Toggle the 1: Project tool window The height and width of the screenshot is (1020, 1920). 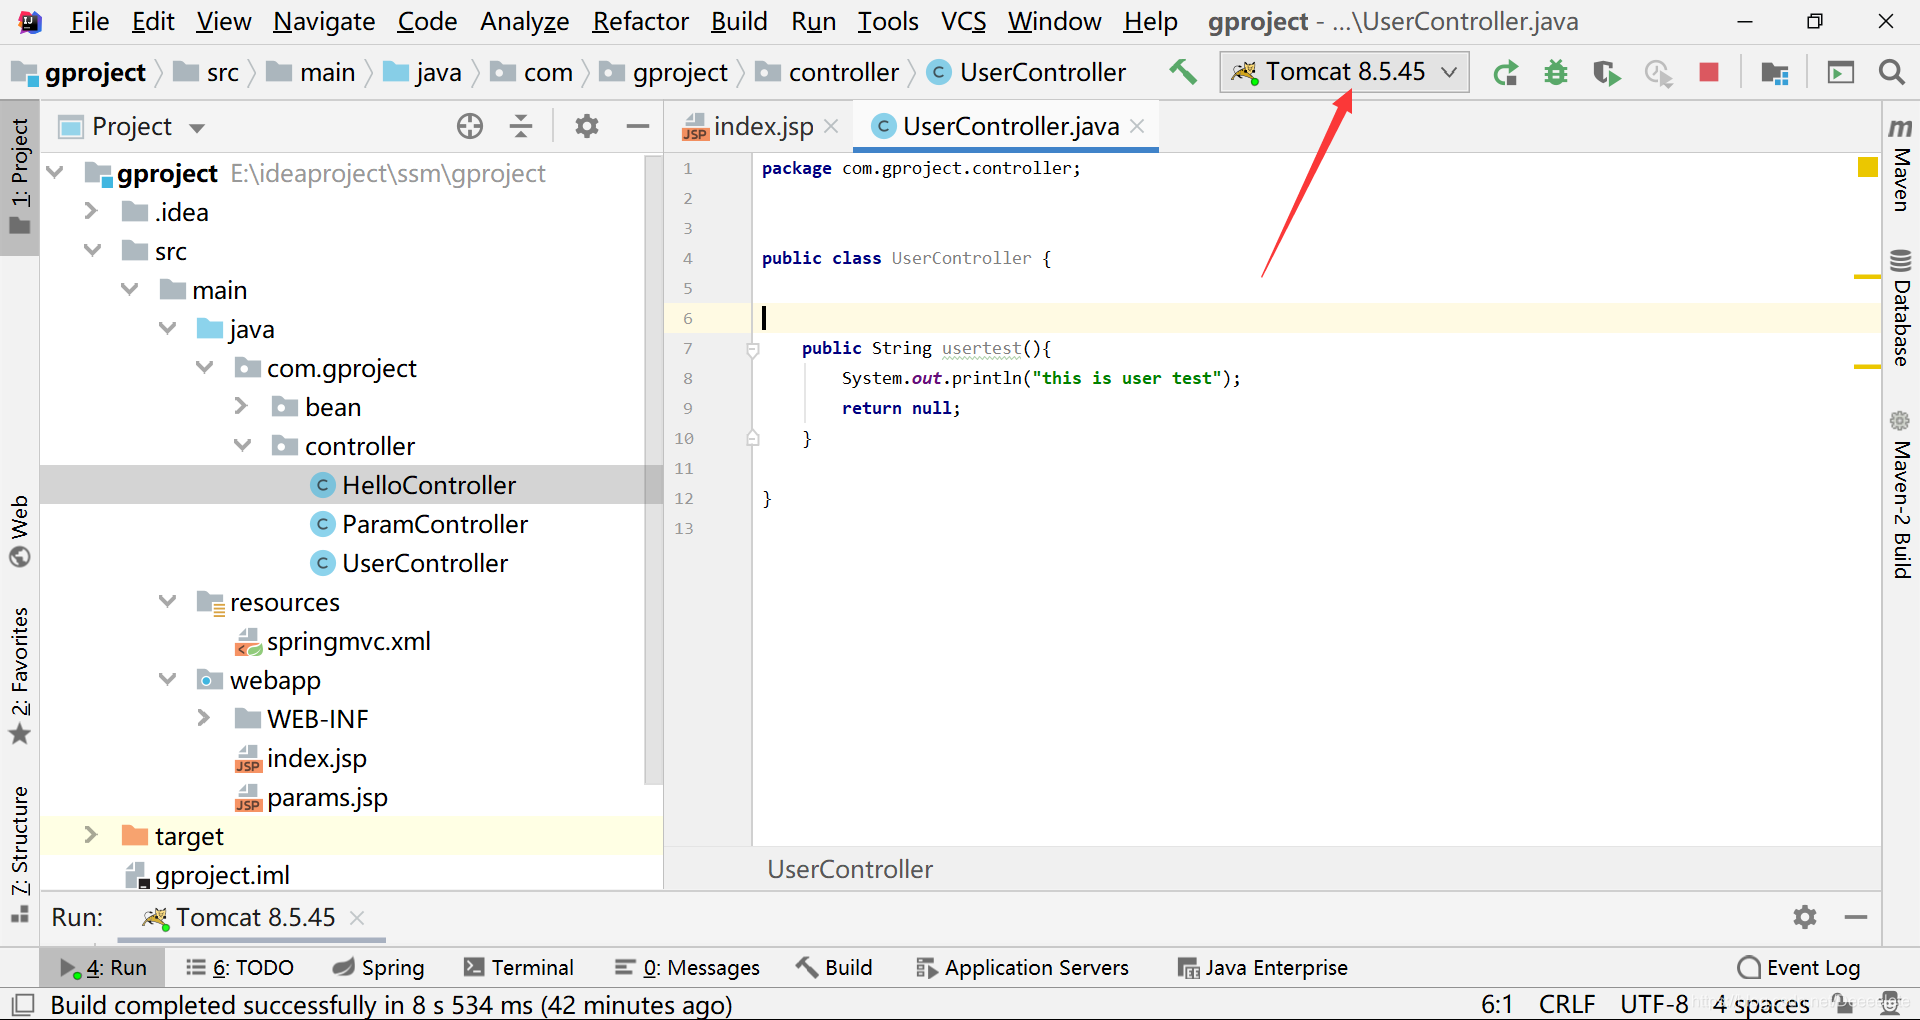click(x=20, y=176)
